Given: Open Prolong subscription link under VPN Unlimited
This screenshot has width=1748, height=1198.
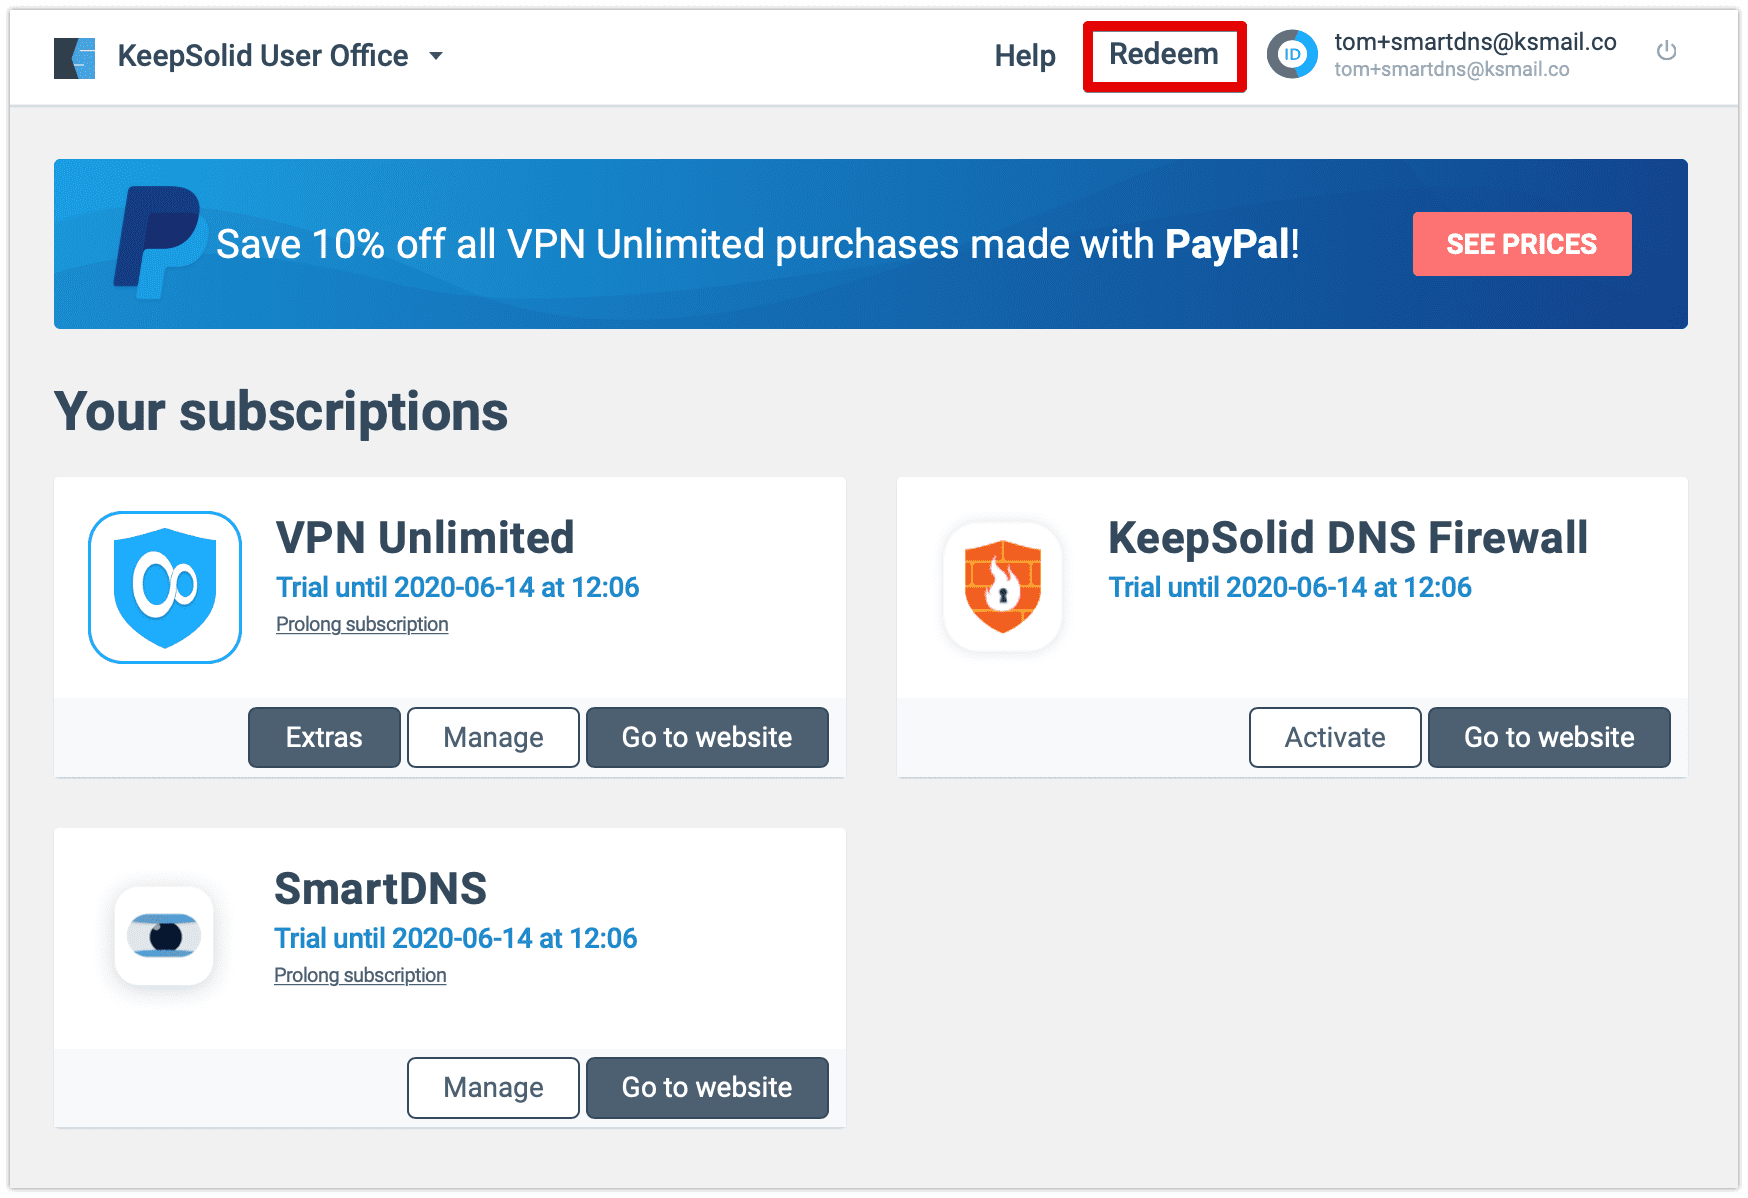Looking at the screenshot, I should point(362,624).
